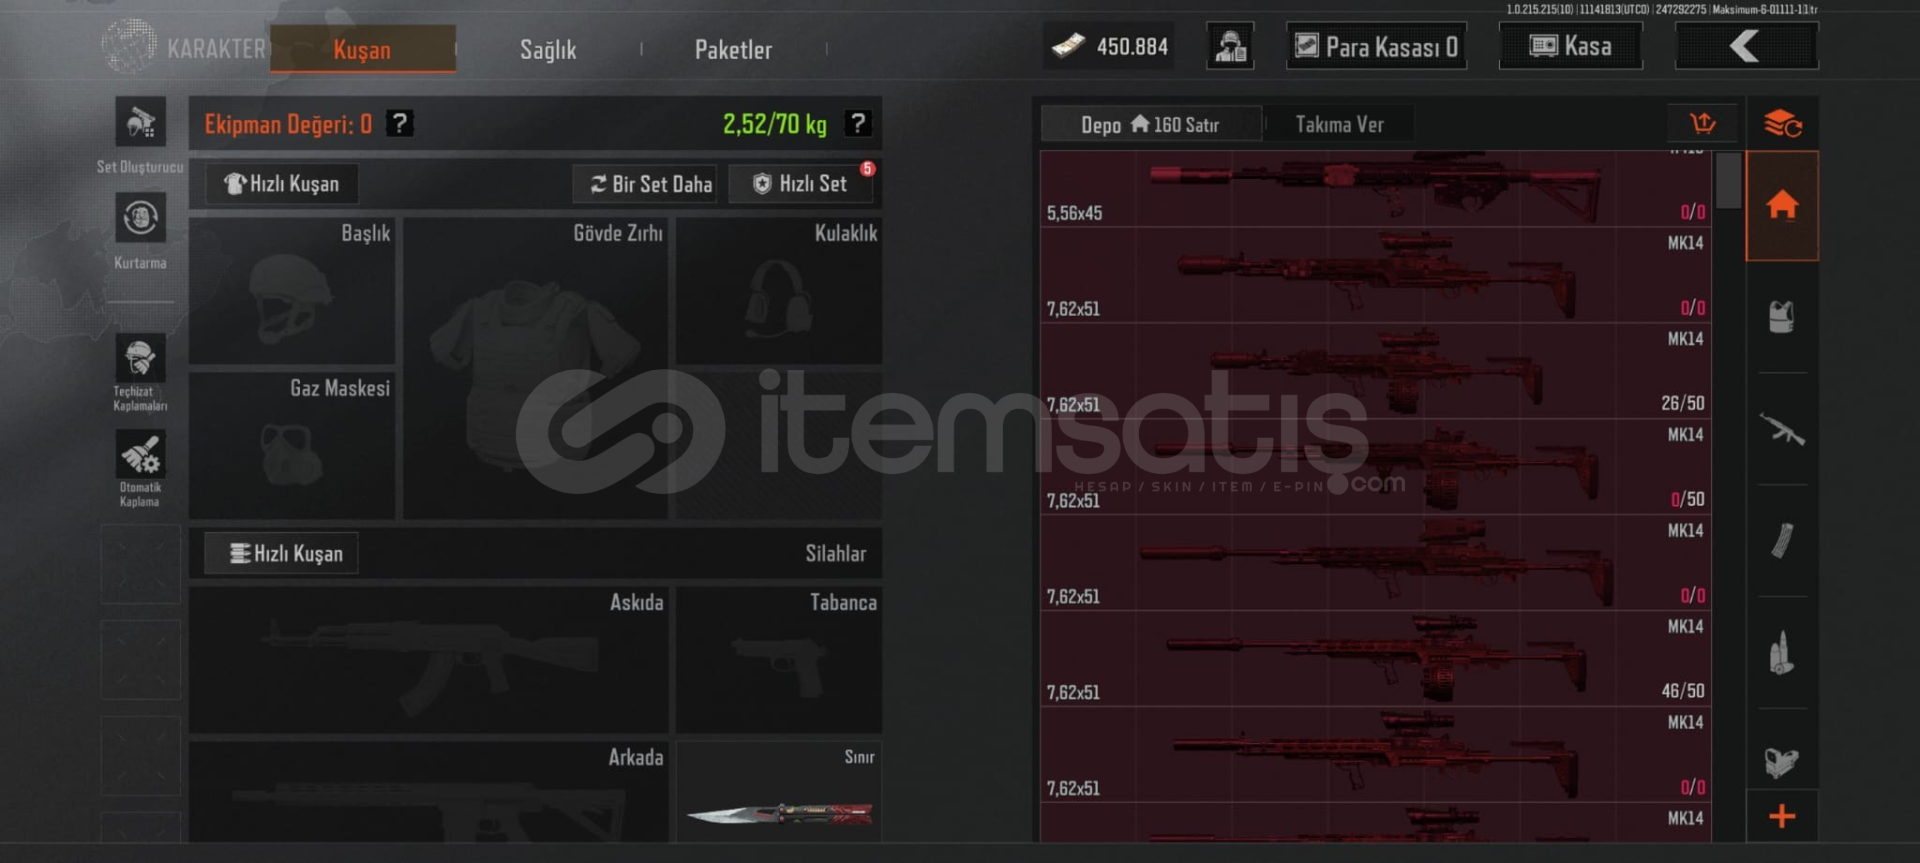
Task: Switch to the Sağlık tab
Action: coord(548,49)
